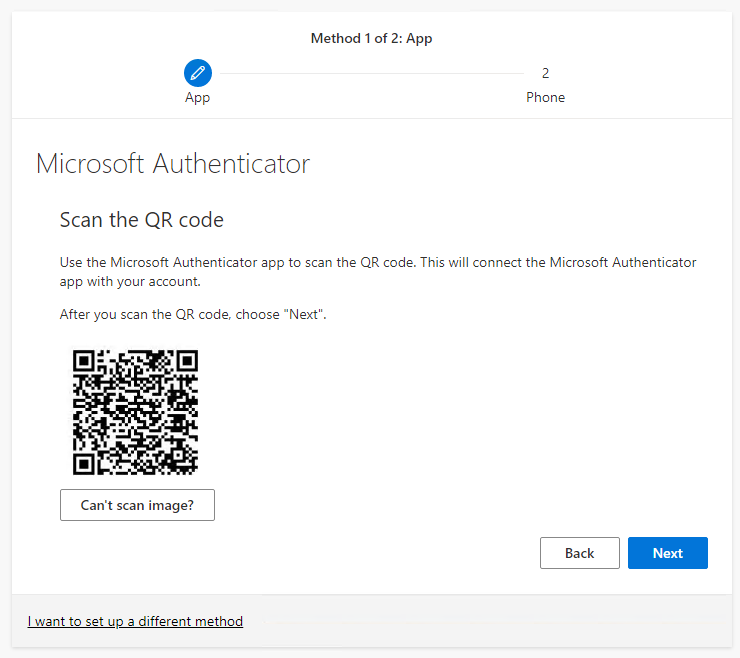Click the "App" label under the pencil icon
Viewport: 740px width, 658px height.
(197, 98)
